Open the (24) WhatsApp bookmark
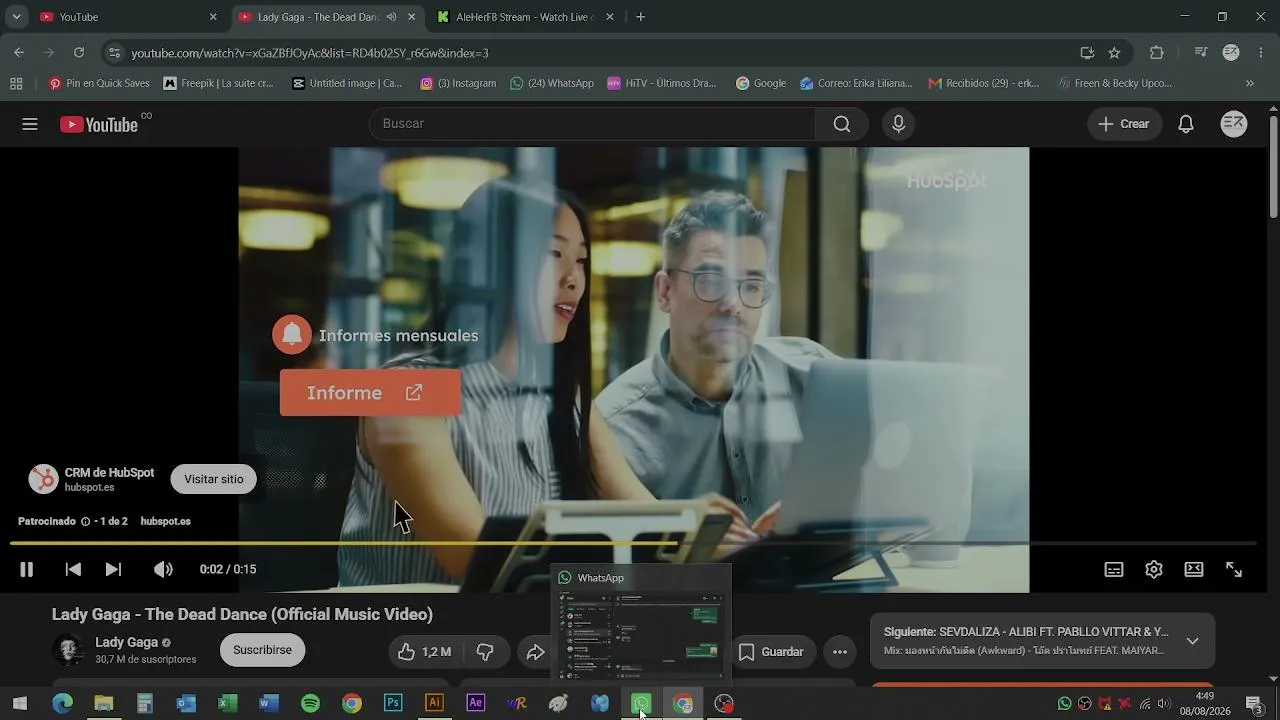Viewport: 1280px width, 720px height. (552, 84)
